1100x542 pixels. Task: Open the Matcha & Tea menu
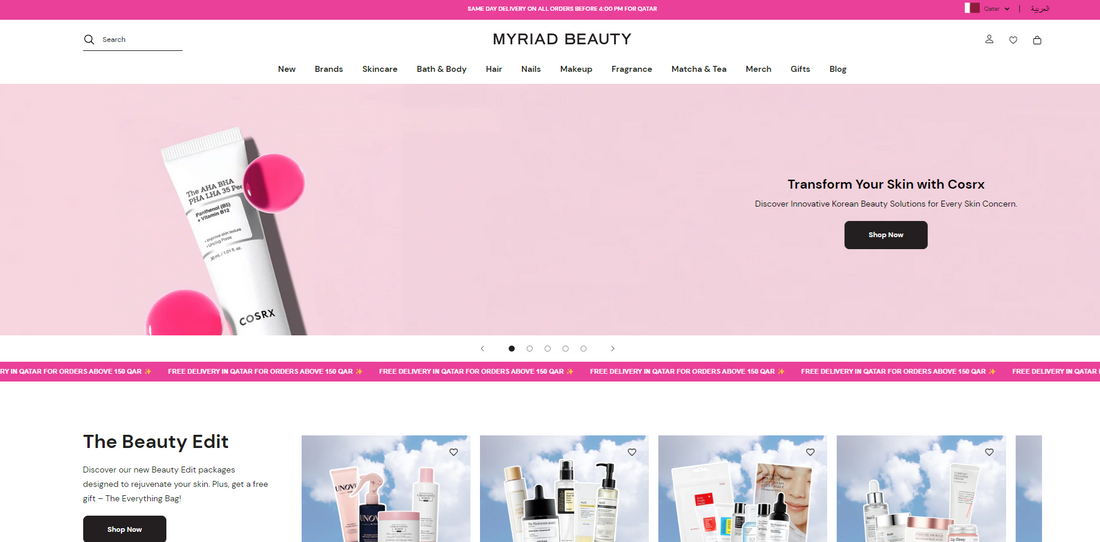tap(699, 69)
